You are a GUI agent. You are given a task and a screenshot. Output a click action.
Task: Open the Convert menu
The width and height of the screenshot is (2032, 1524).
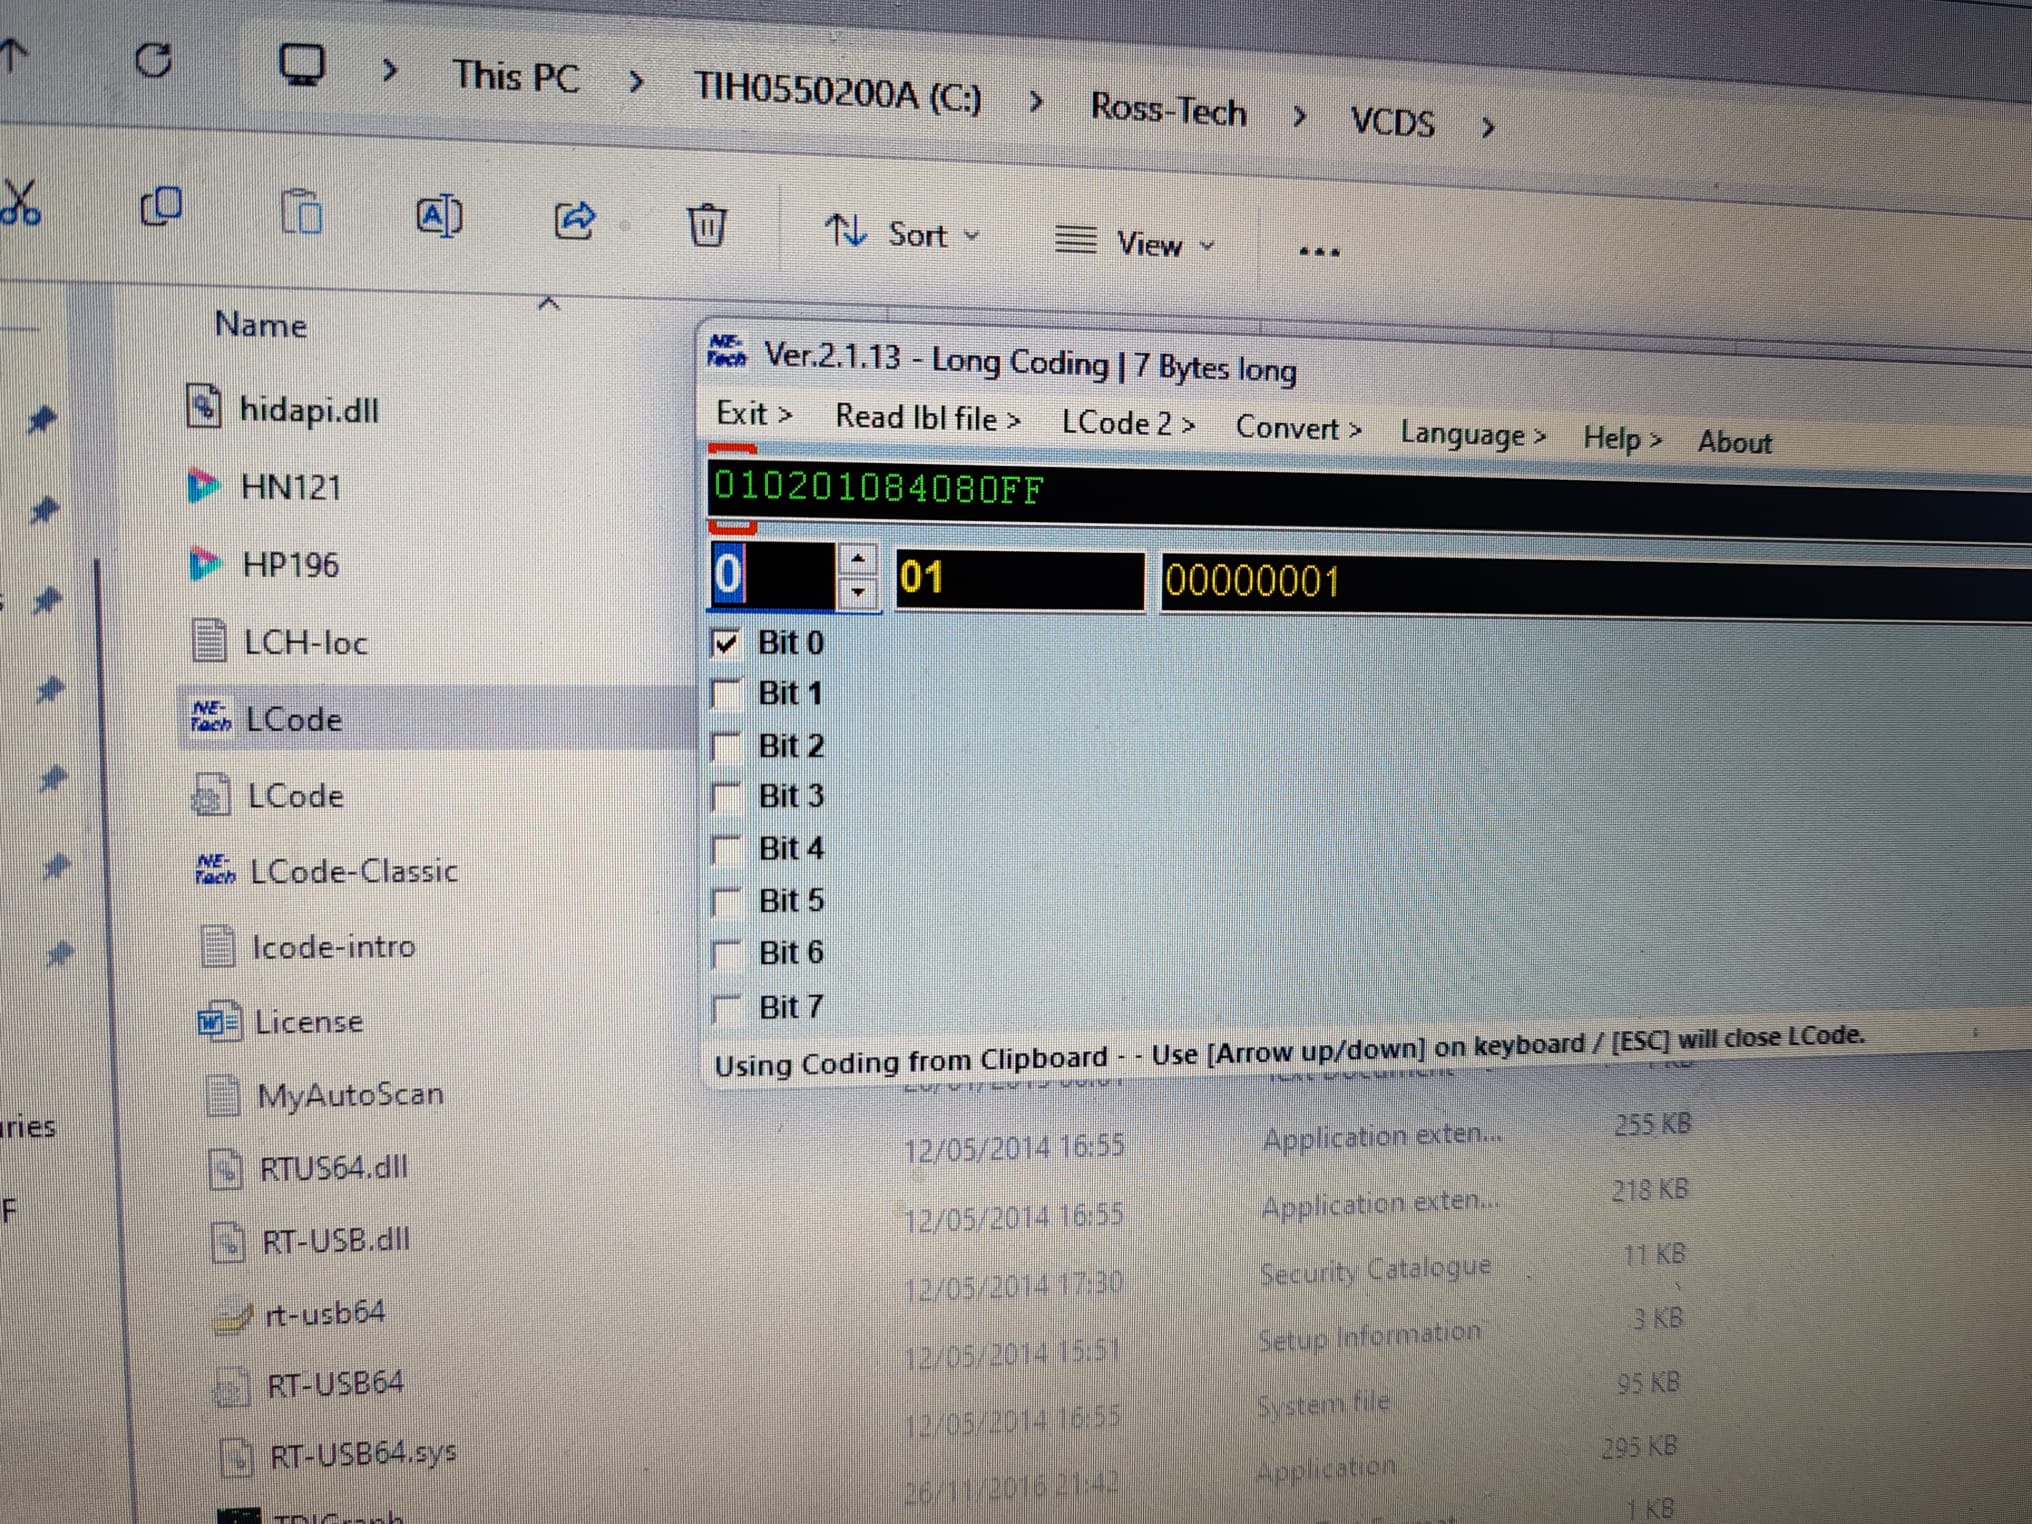[1299, 428]
